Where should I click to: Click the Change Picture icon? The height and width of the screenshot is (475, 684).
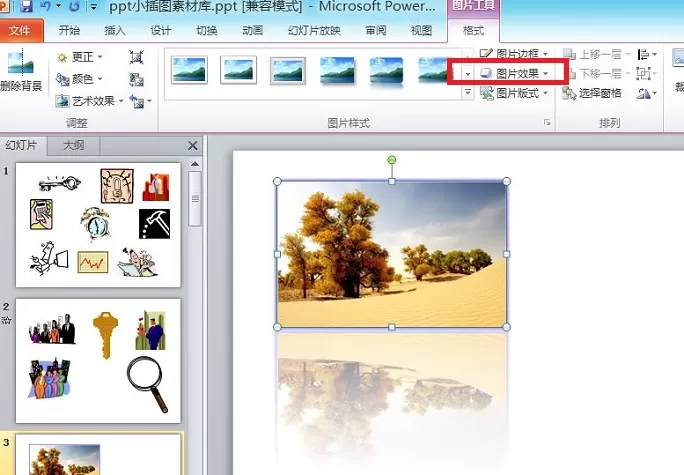point(136,79)
